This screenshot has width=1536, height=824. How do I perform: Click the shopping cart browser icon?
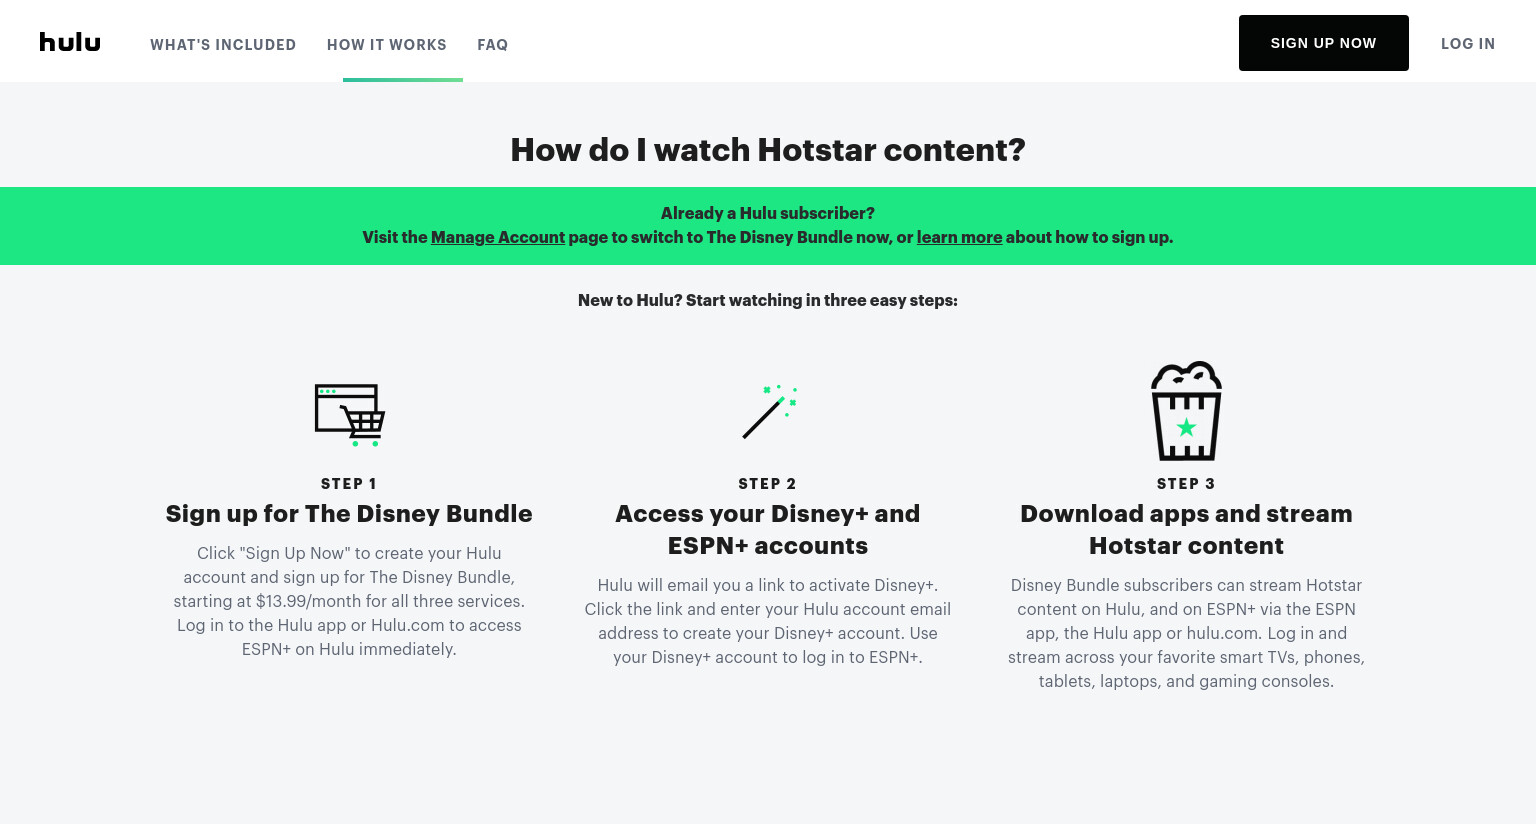click(350, 415)
